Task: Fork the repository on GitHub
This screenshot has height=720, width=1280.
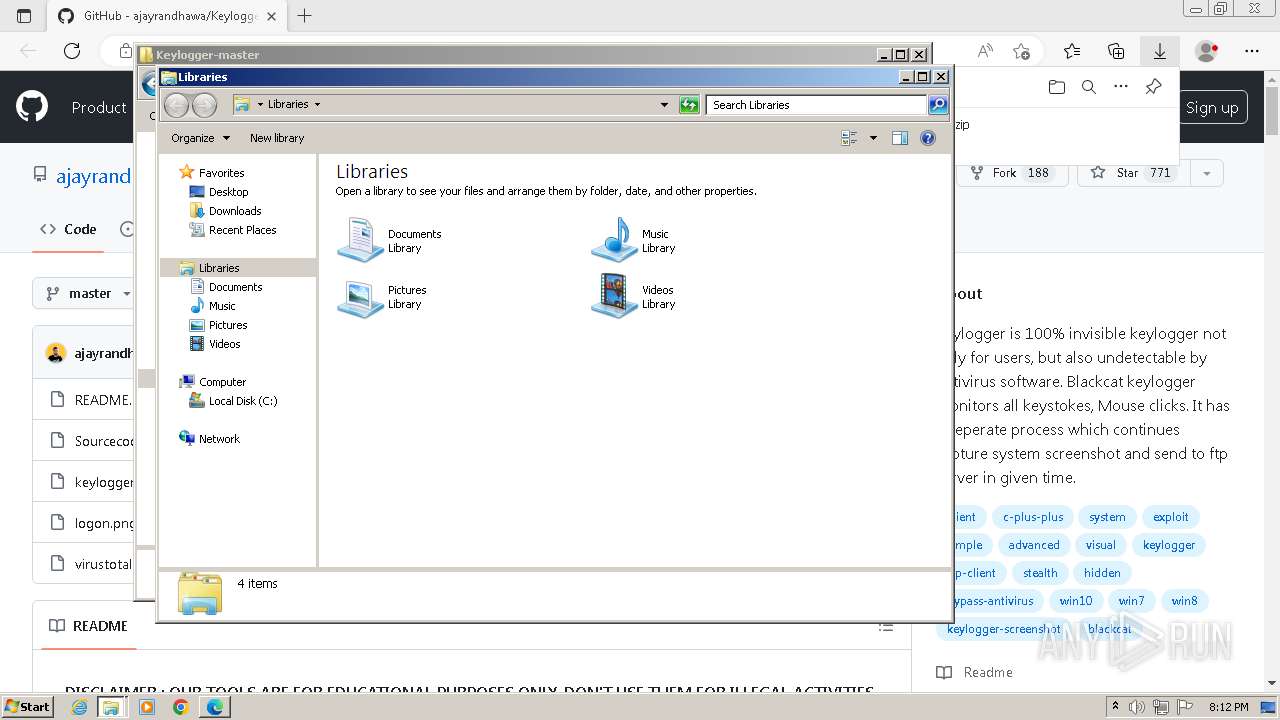Action: coord(1012,173)
